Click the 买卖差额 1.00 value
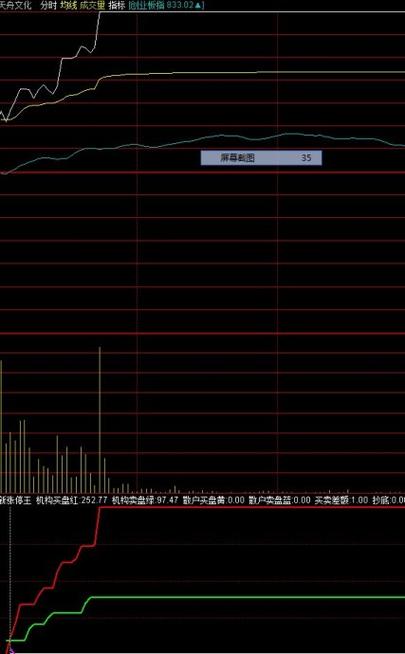The width and height of the screenshot is (405, 654). 341,500
